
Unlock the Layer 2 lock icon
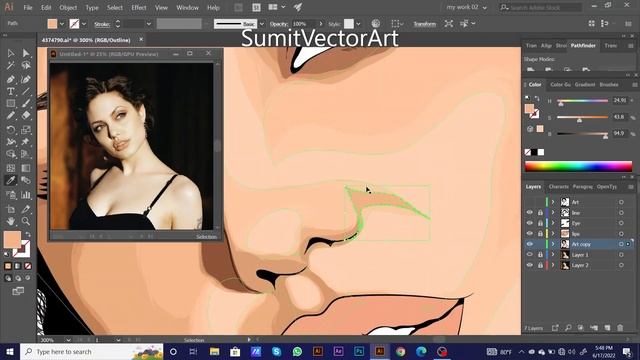pyautogui.click(x=540, y=265)
